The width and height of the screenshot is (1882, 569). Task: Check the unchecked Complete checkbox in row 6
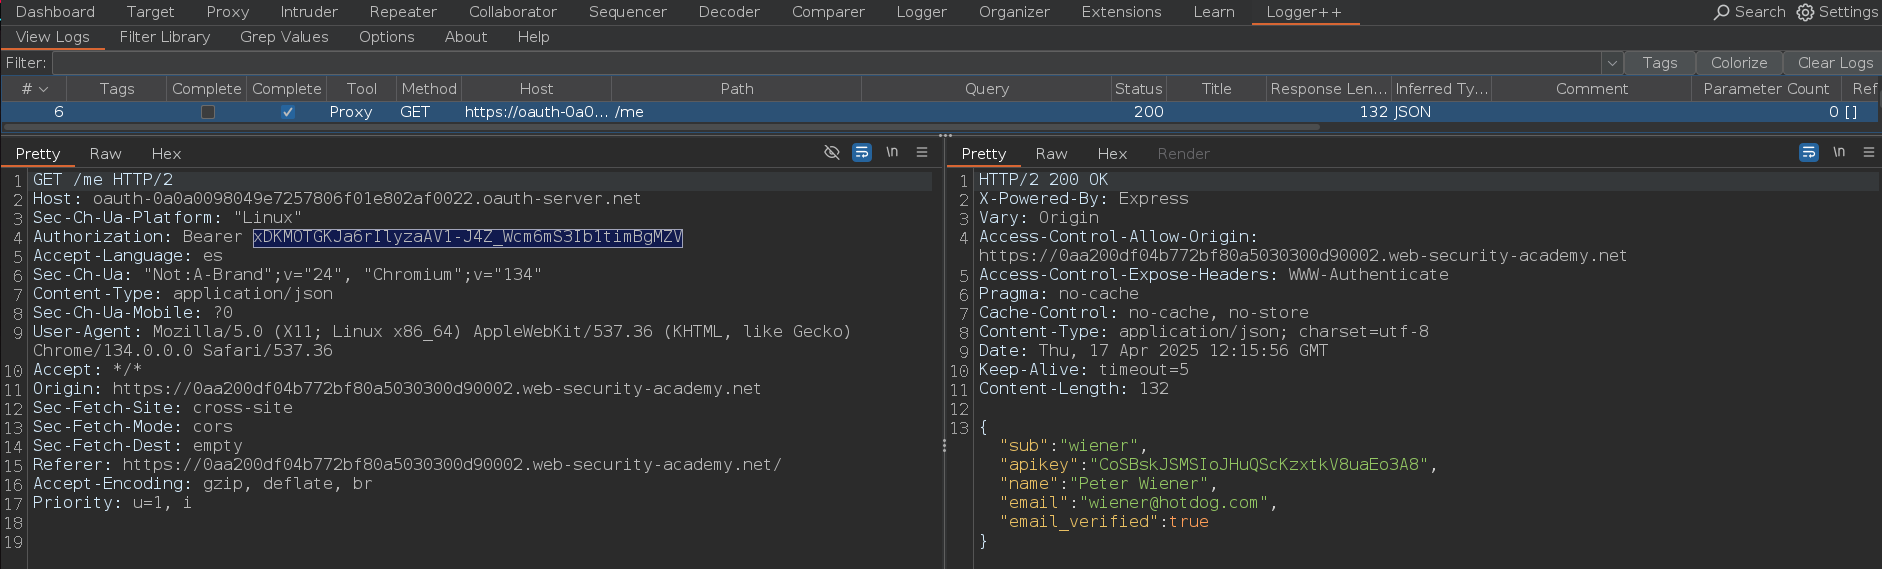click(208, 112)
